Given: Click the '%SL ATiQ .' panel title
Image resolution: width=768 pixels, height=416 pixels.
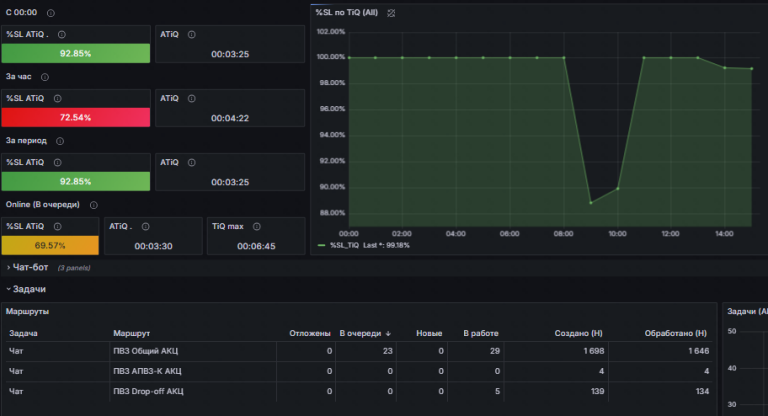Looking at the screenshot, I should click(x=27, y=35).
